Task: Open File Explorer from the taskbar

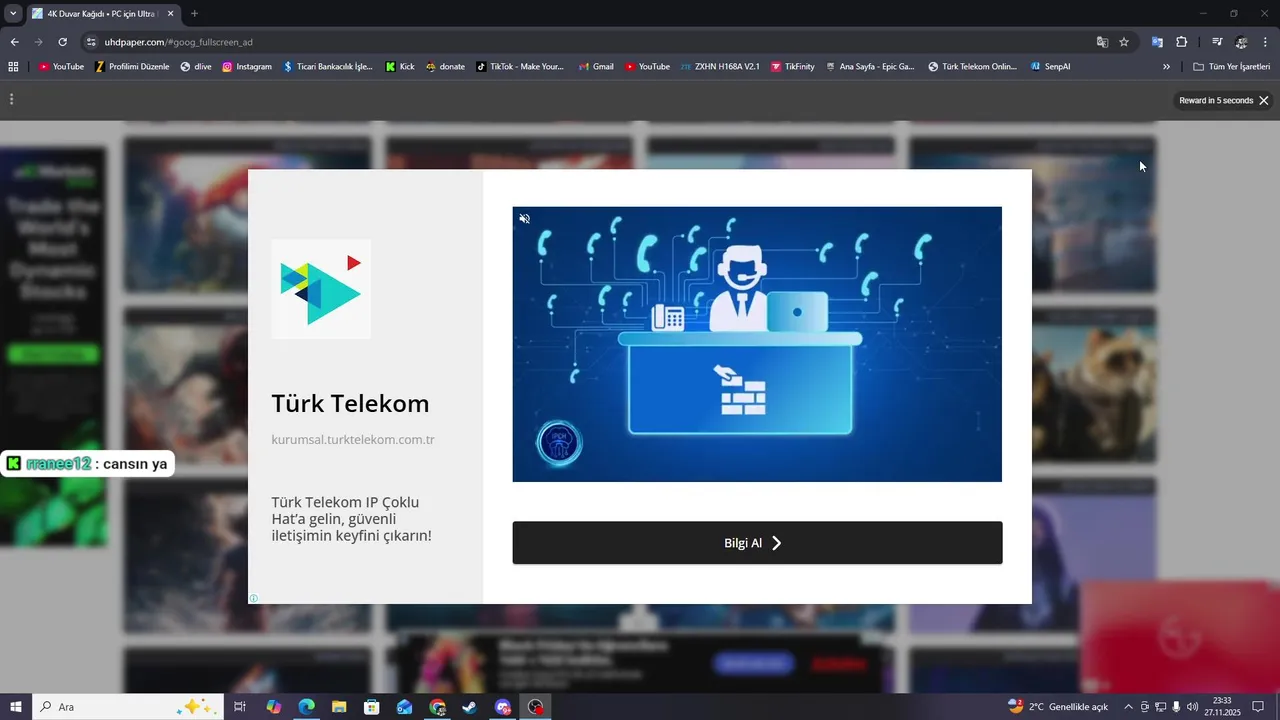Action: [339, 707]
